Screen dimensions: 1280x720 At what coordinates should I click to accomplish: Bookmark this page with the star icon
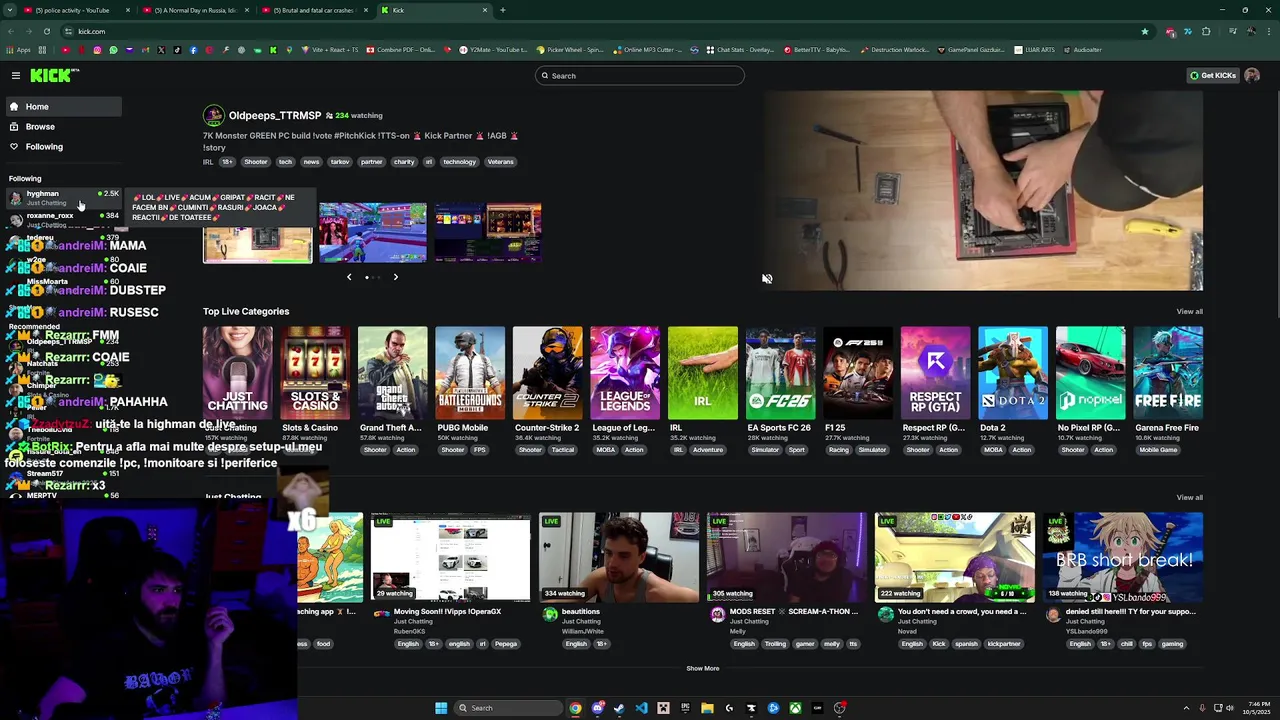(1145, 31)
